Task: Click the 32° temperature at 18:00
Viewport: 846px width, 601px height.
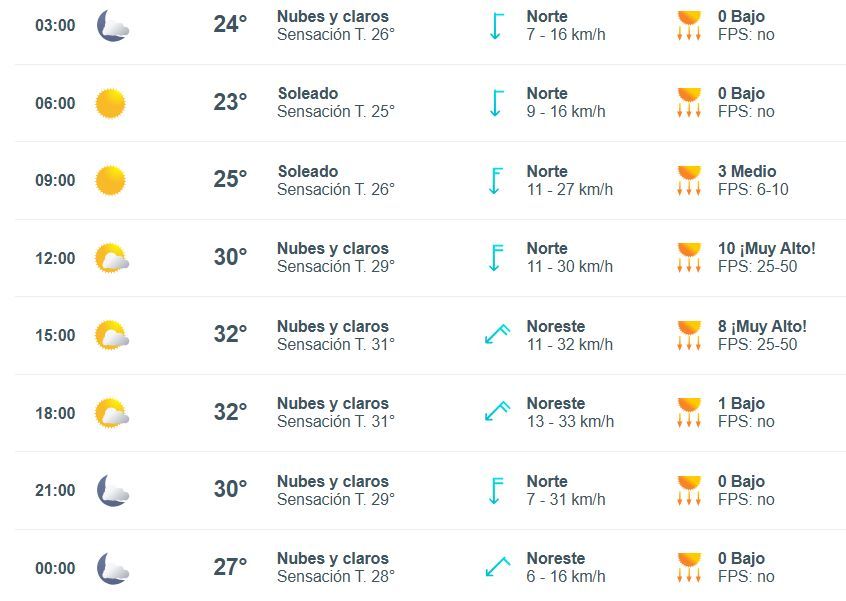Action: point(230,412)
